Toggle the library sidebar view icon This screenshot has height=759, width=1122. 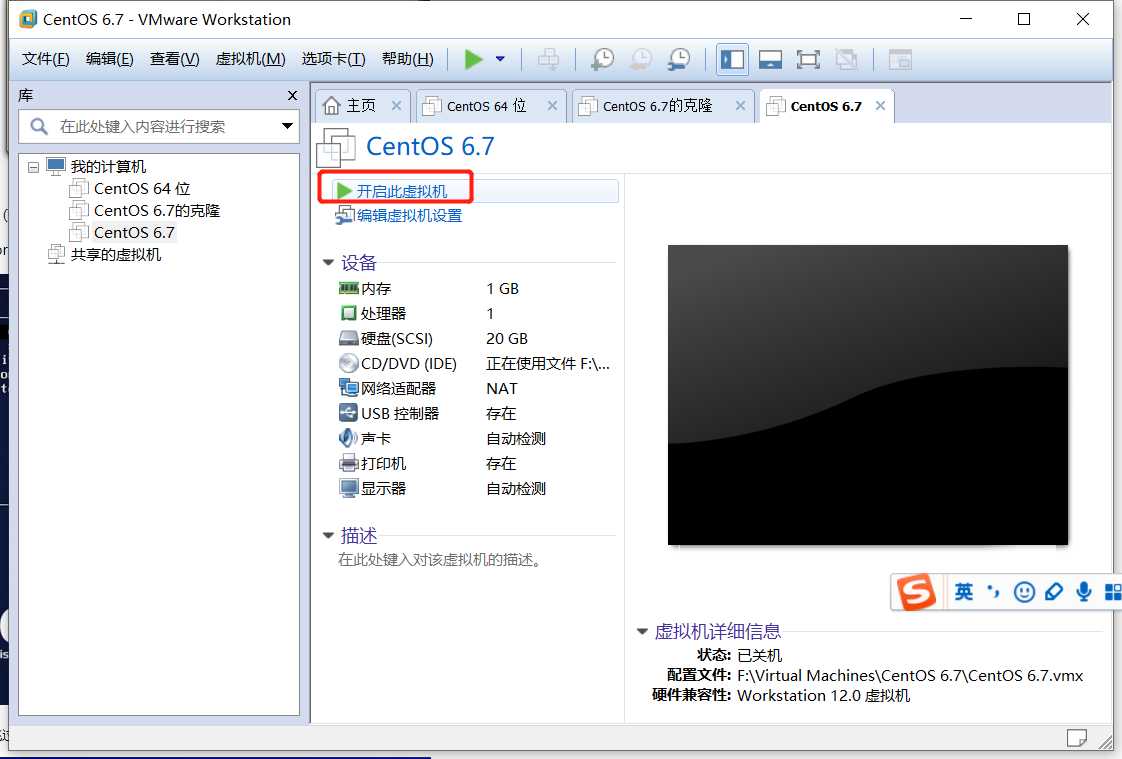pyautogui.click(x=732, y=59)
